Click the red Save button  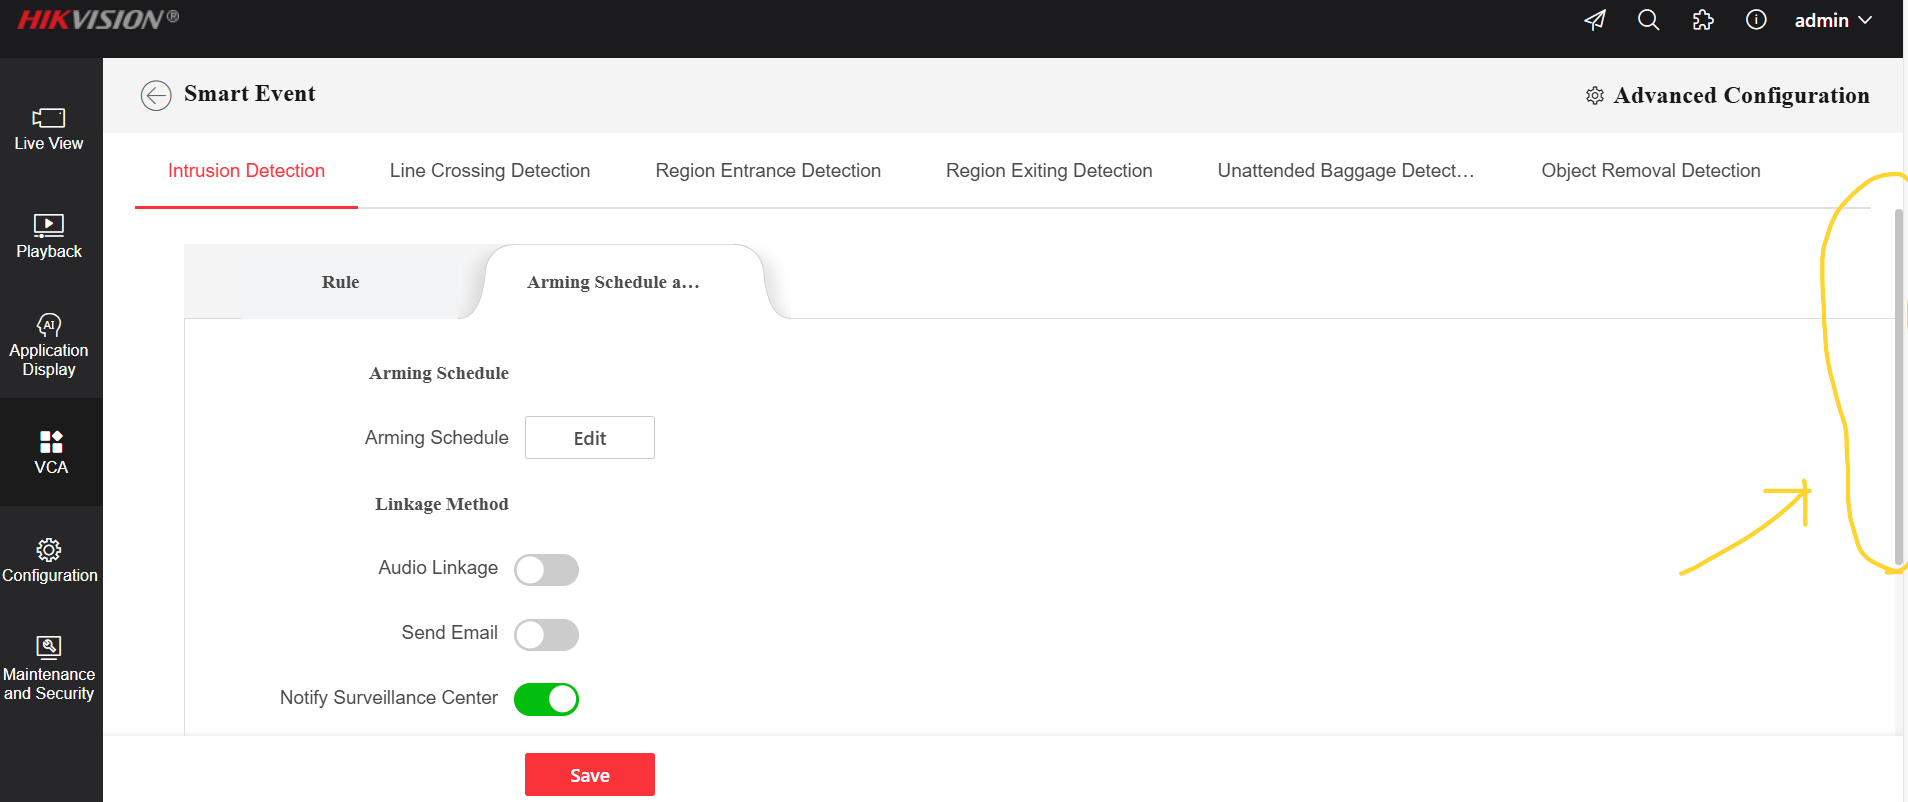click(589, 775)
